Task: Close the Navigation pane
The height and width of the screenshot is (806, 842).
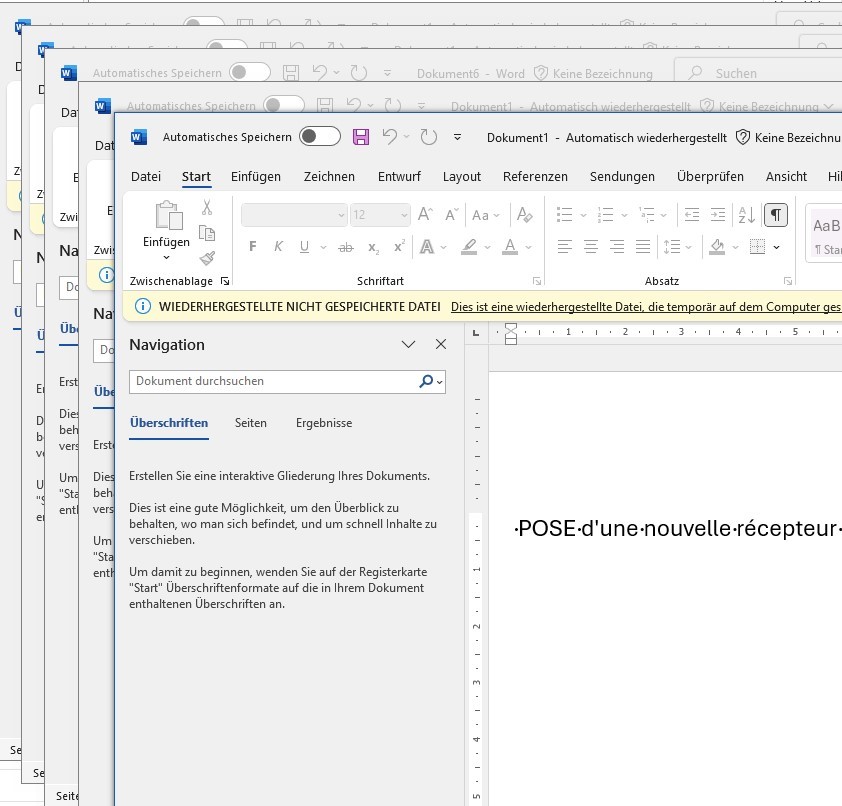Action: pos(441,344)
